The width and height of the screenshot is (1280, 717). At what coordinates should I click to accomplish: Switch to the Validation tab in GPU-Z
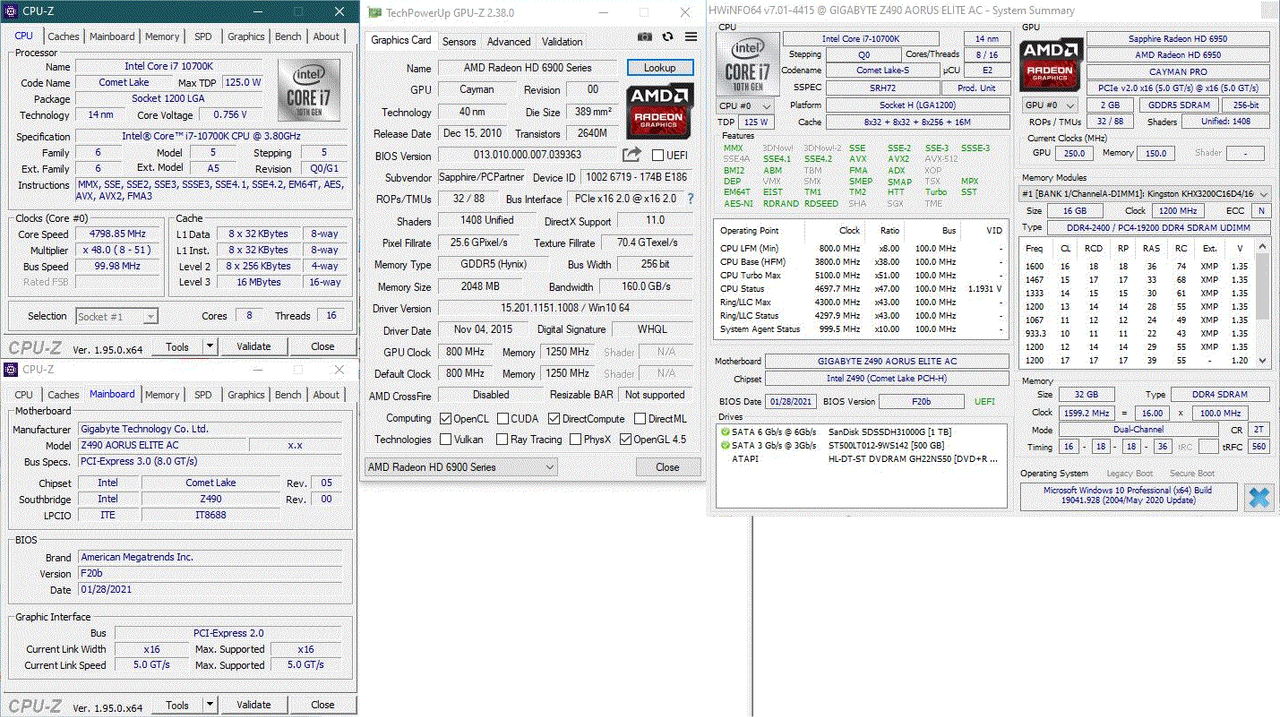(x=562, y=42)
